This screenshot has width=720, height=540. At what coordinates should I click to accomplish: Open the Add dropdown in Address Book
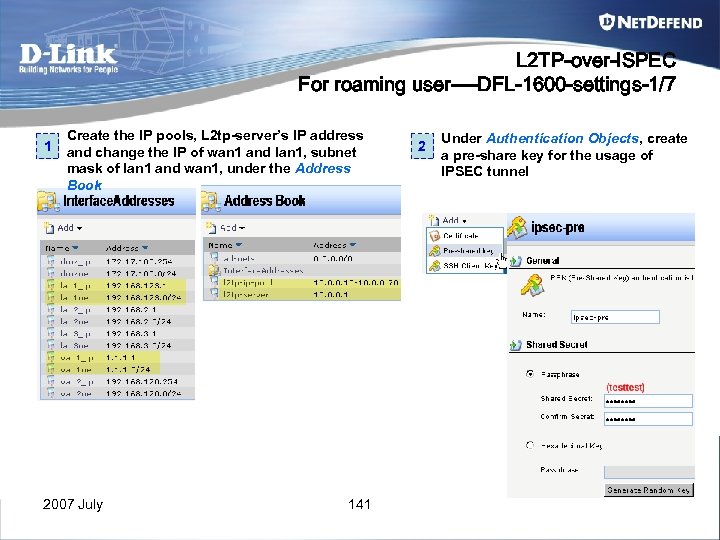225,227
